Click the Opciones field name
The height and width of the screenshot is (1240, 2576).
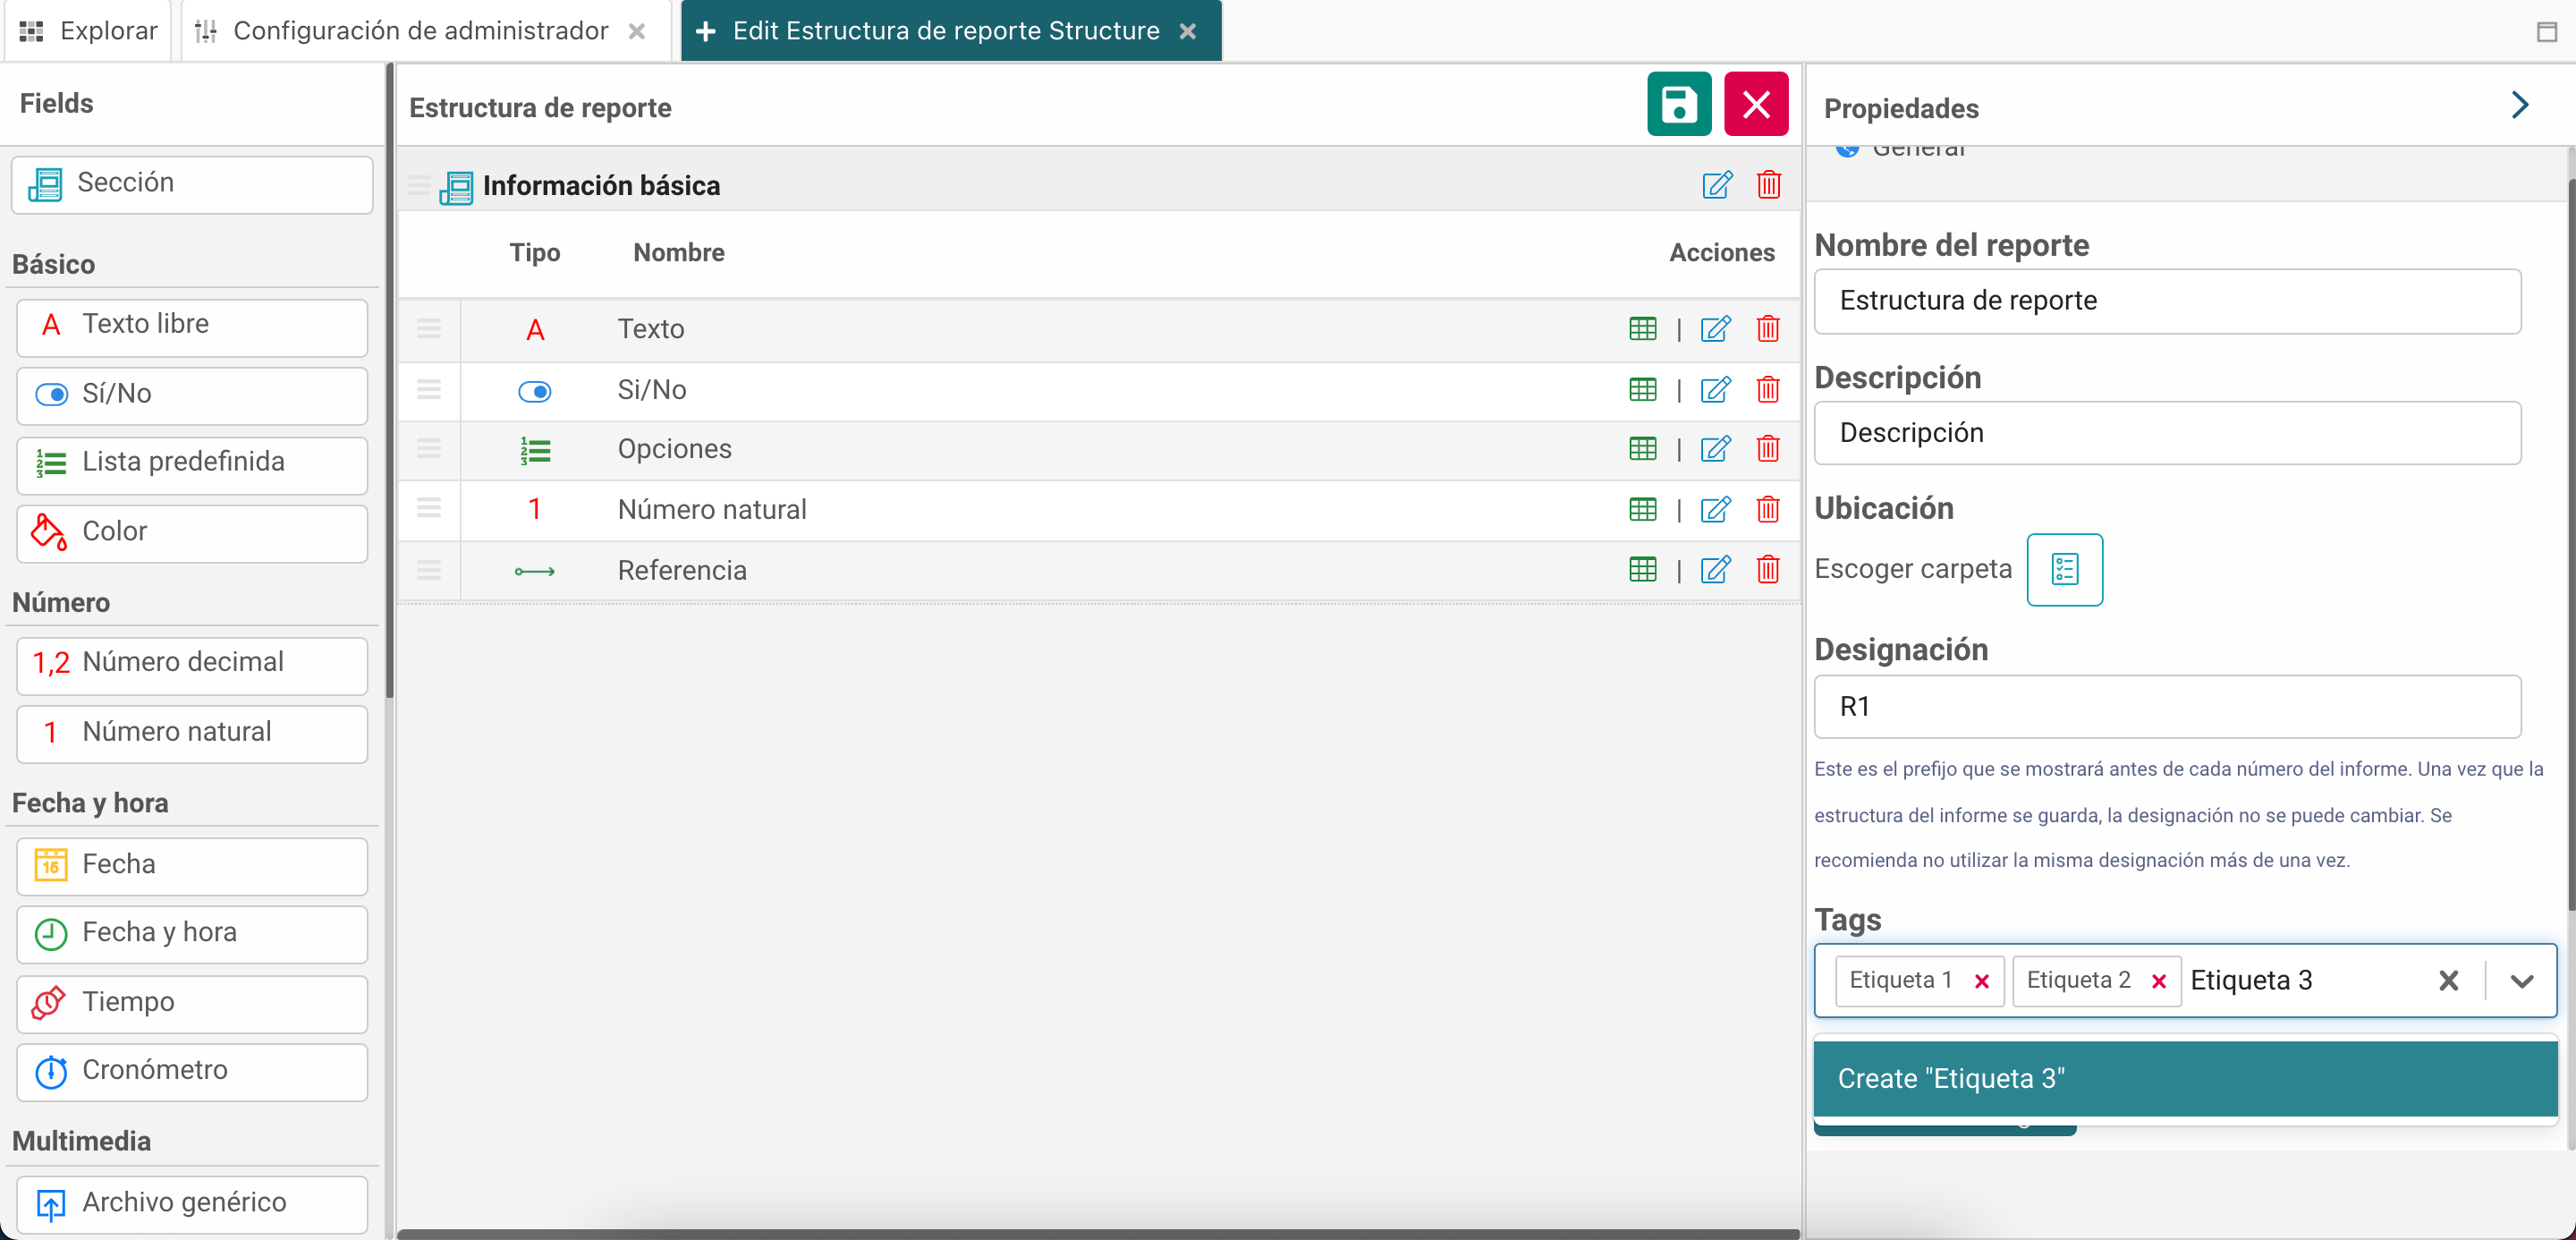point(674,449)
